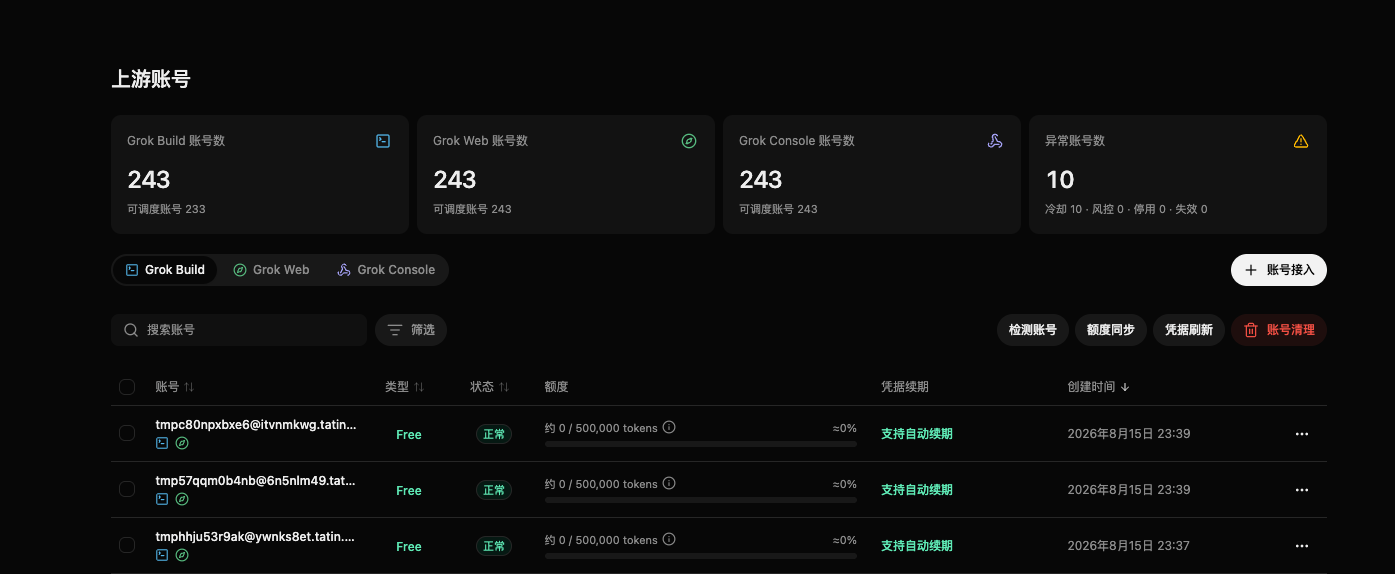Click the 额度 column header
The image size is (1395, 574).
(557, 387)
